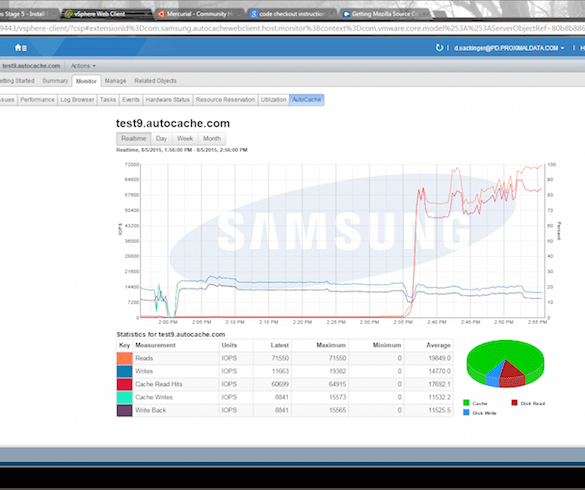Select the Month range button
Screen dimensions: 585x490
click(212, 138)
